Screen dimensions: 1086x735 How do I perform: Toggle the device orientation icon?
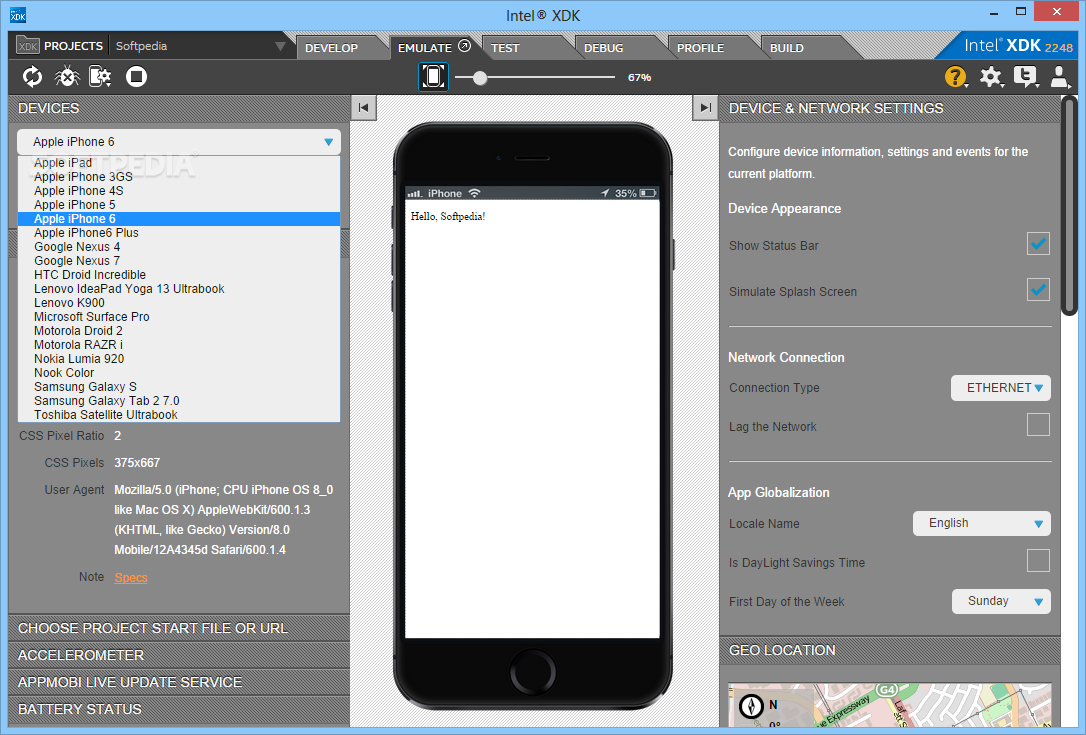click(x=434, y=77)
